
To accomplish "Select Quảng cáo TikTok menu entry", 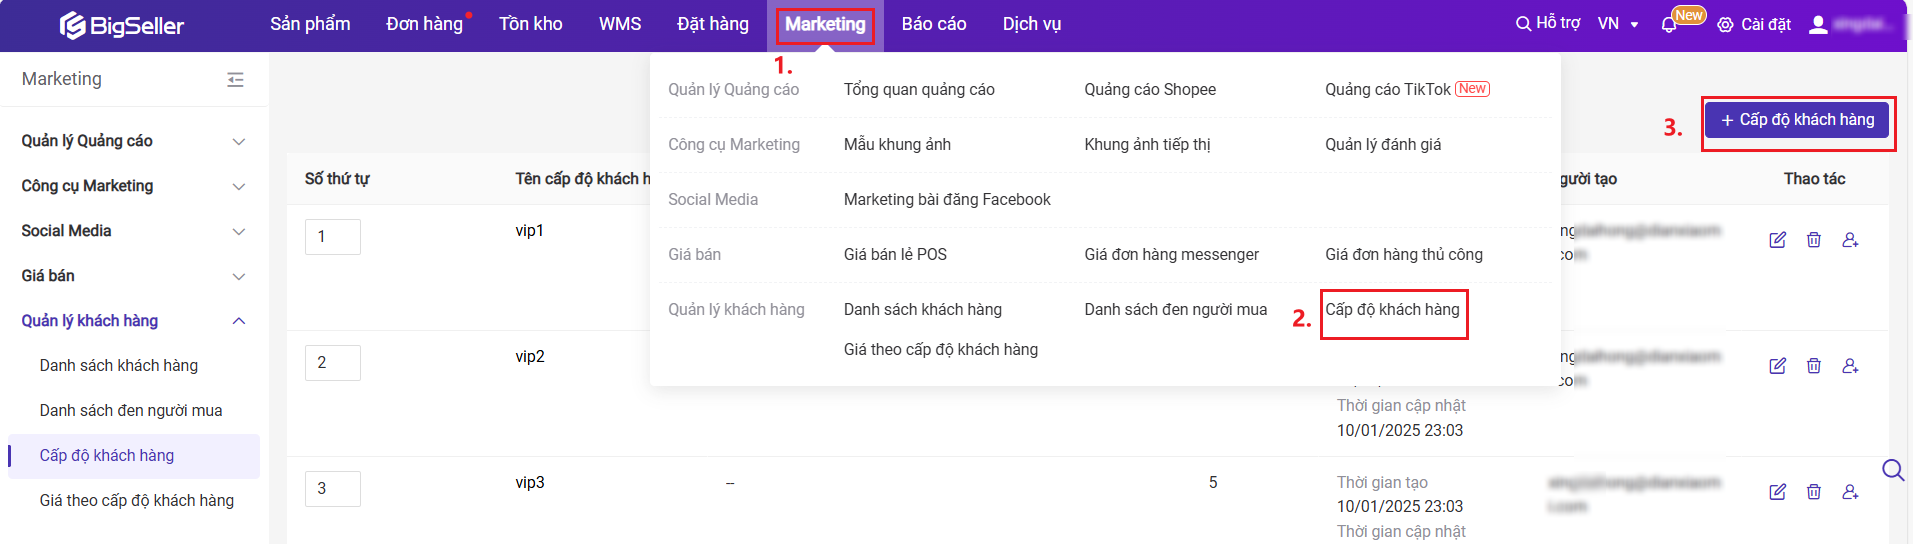I will click(1387, 90).
